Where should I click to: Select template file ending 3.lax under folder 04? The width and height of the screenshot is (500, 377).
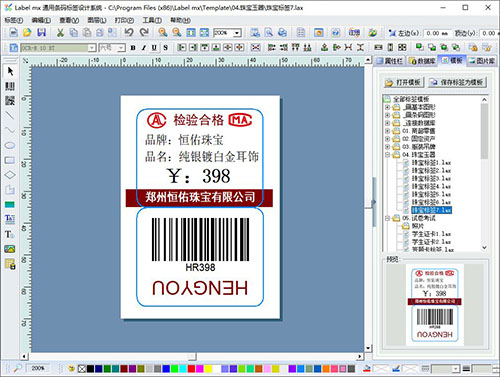pyautogui.click(x=431, y=178)
